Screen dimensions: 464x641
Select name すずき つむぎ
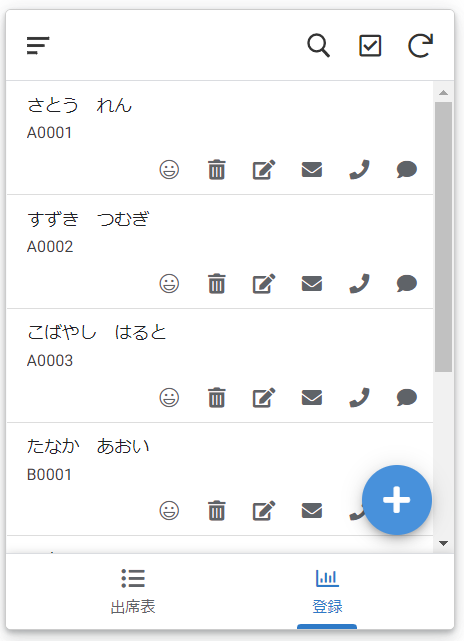coord(88,219)
